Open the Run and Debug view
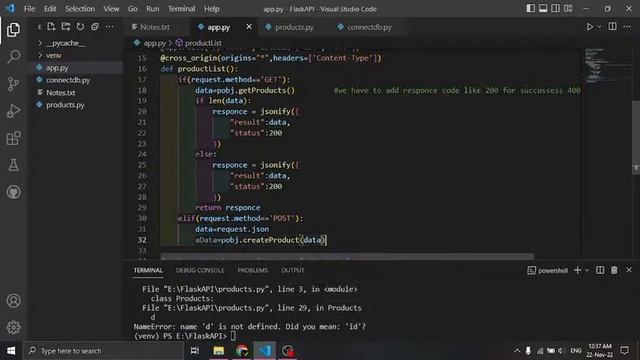Image resolution: width=640 pixels, height=360 pixels. pos(13,111)
